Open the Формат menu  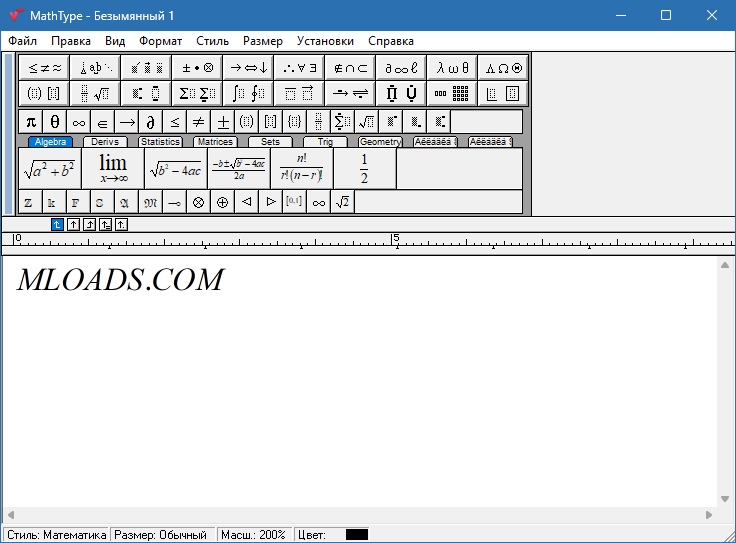(161, 41)
